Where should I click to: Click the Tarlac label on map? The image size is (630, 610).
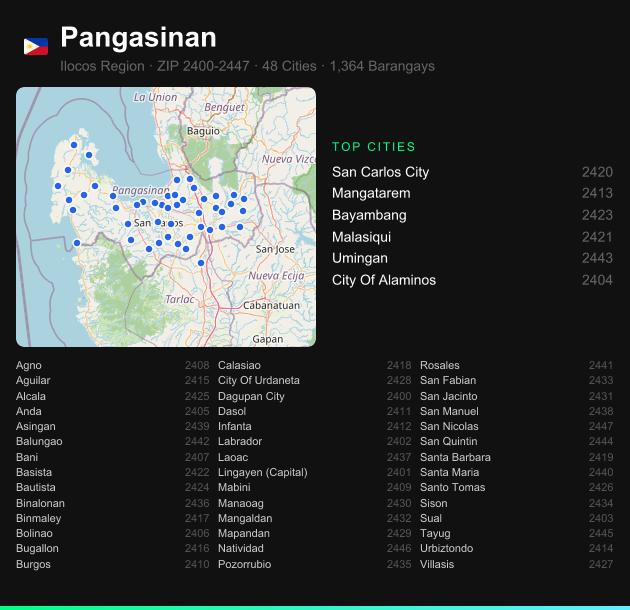[180, 299]
